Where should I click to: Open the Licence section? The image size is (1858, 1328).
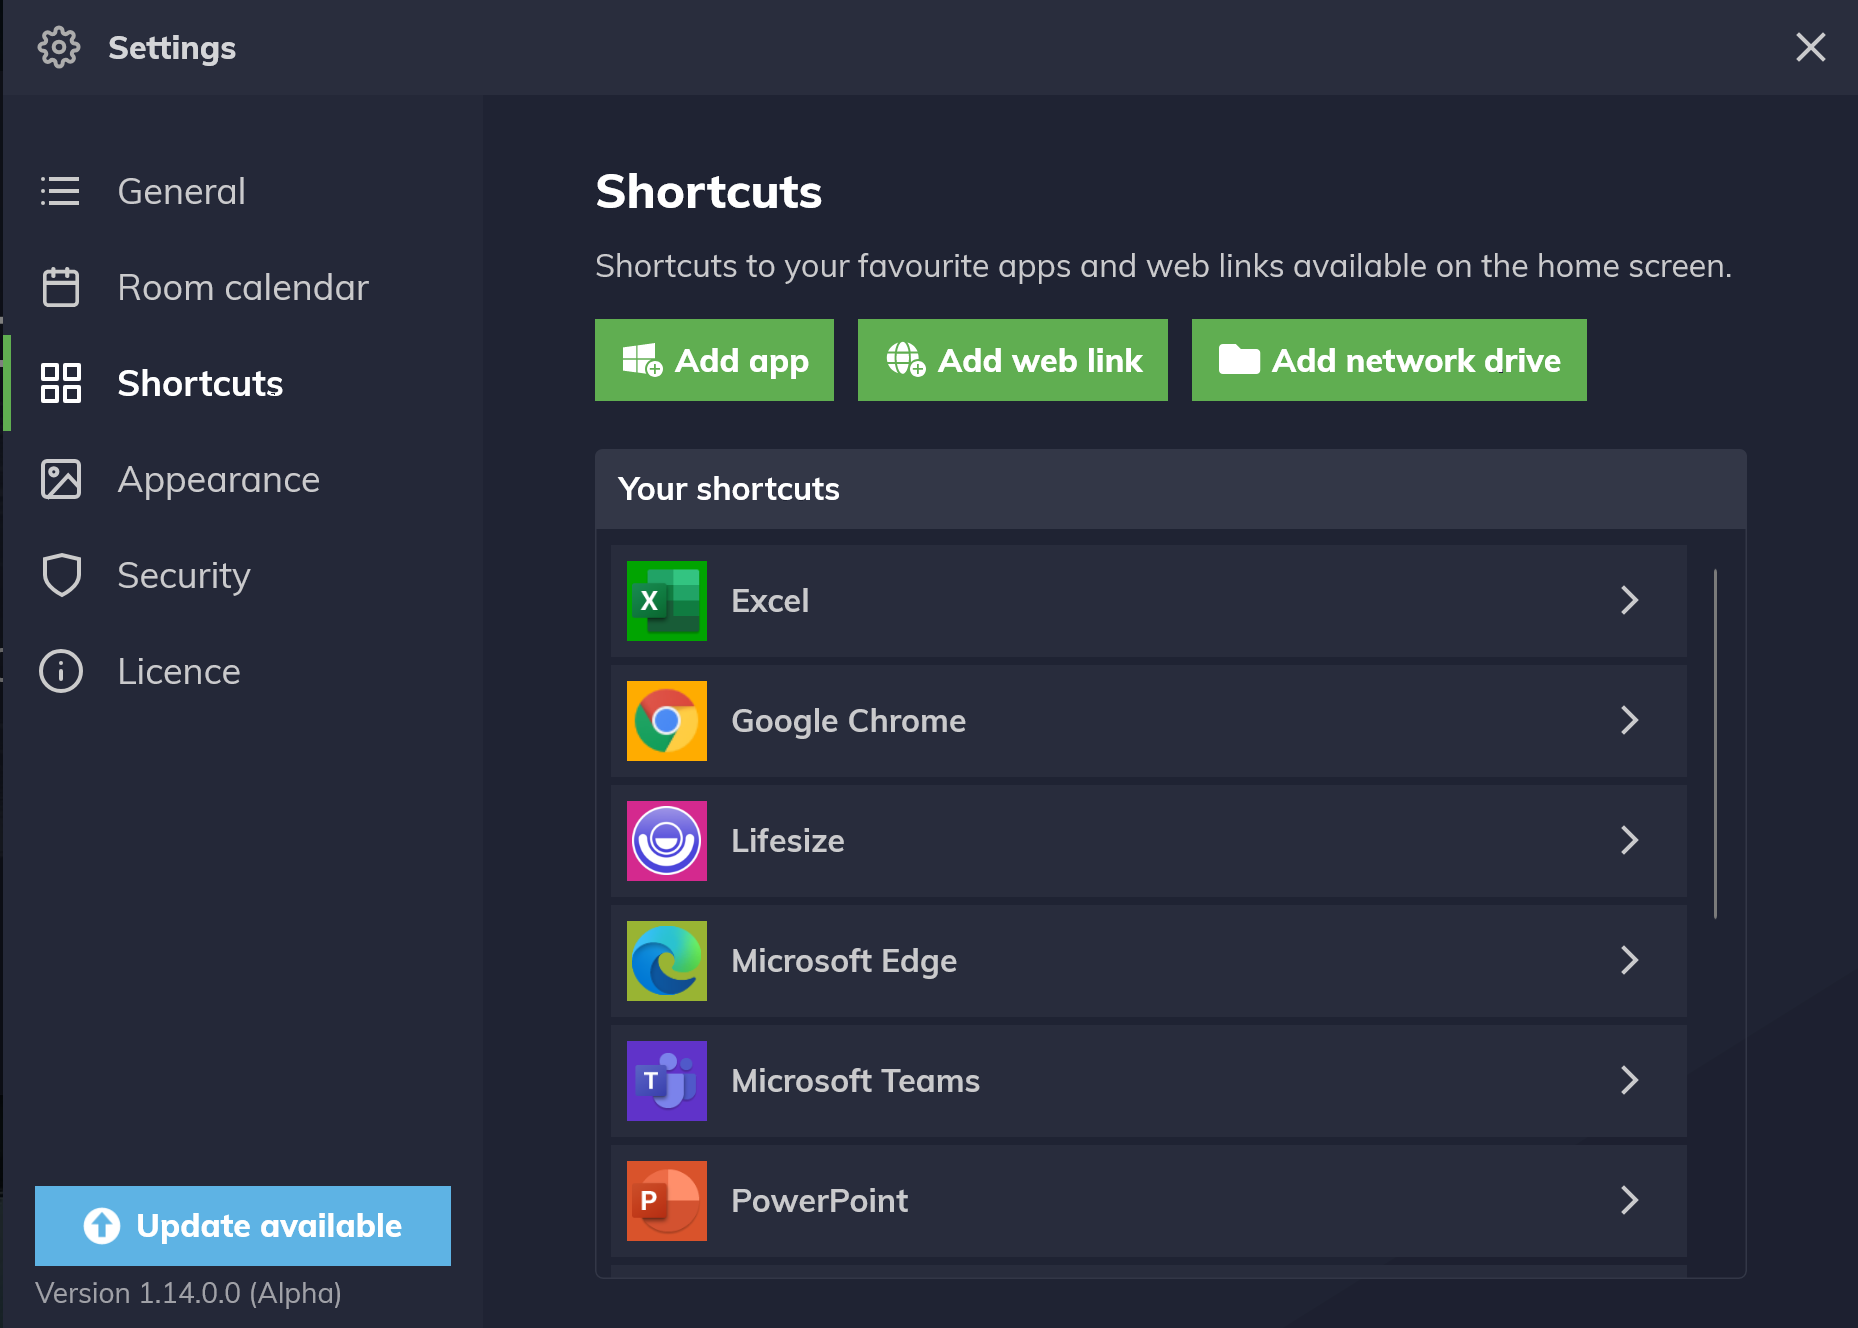pyautogui.click(x=178, y=672)
